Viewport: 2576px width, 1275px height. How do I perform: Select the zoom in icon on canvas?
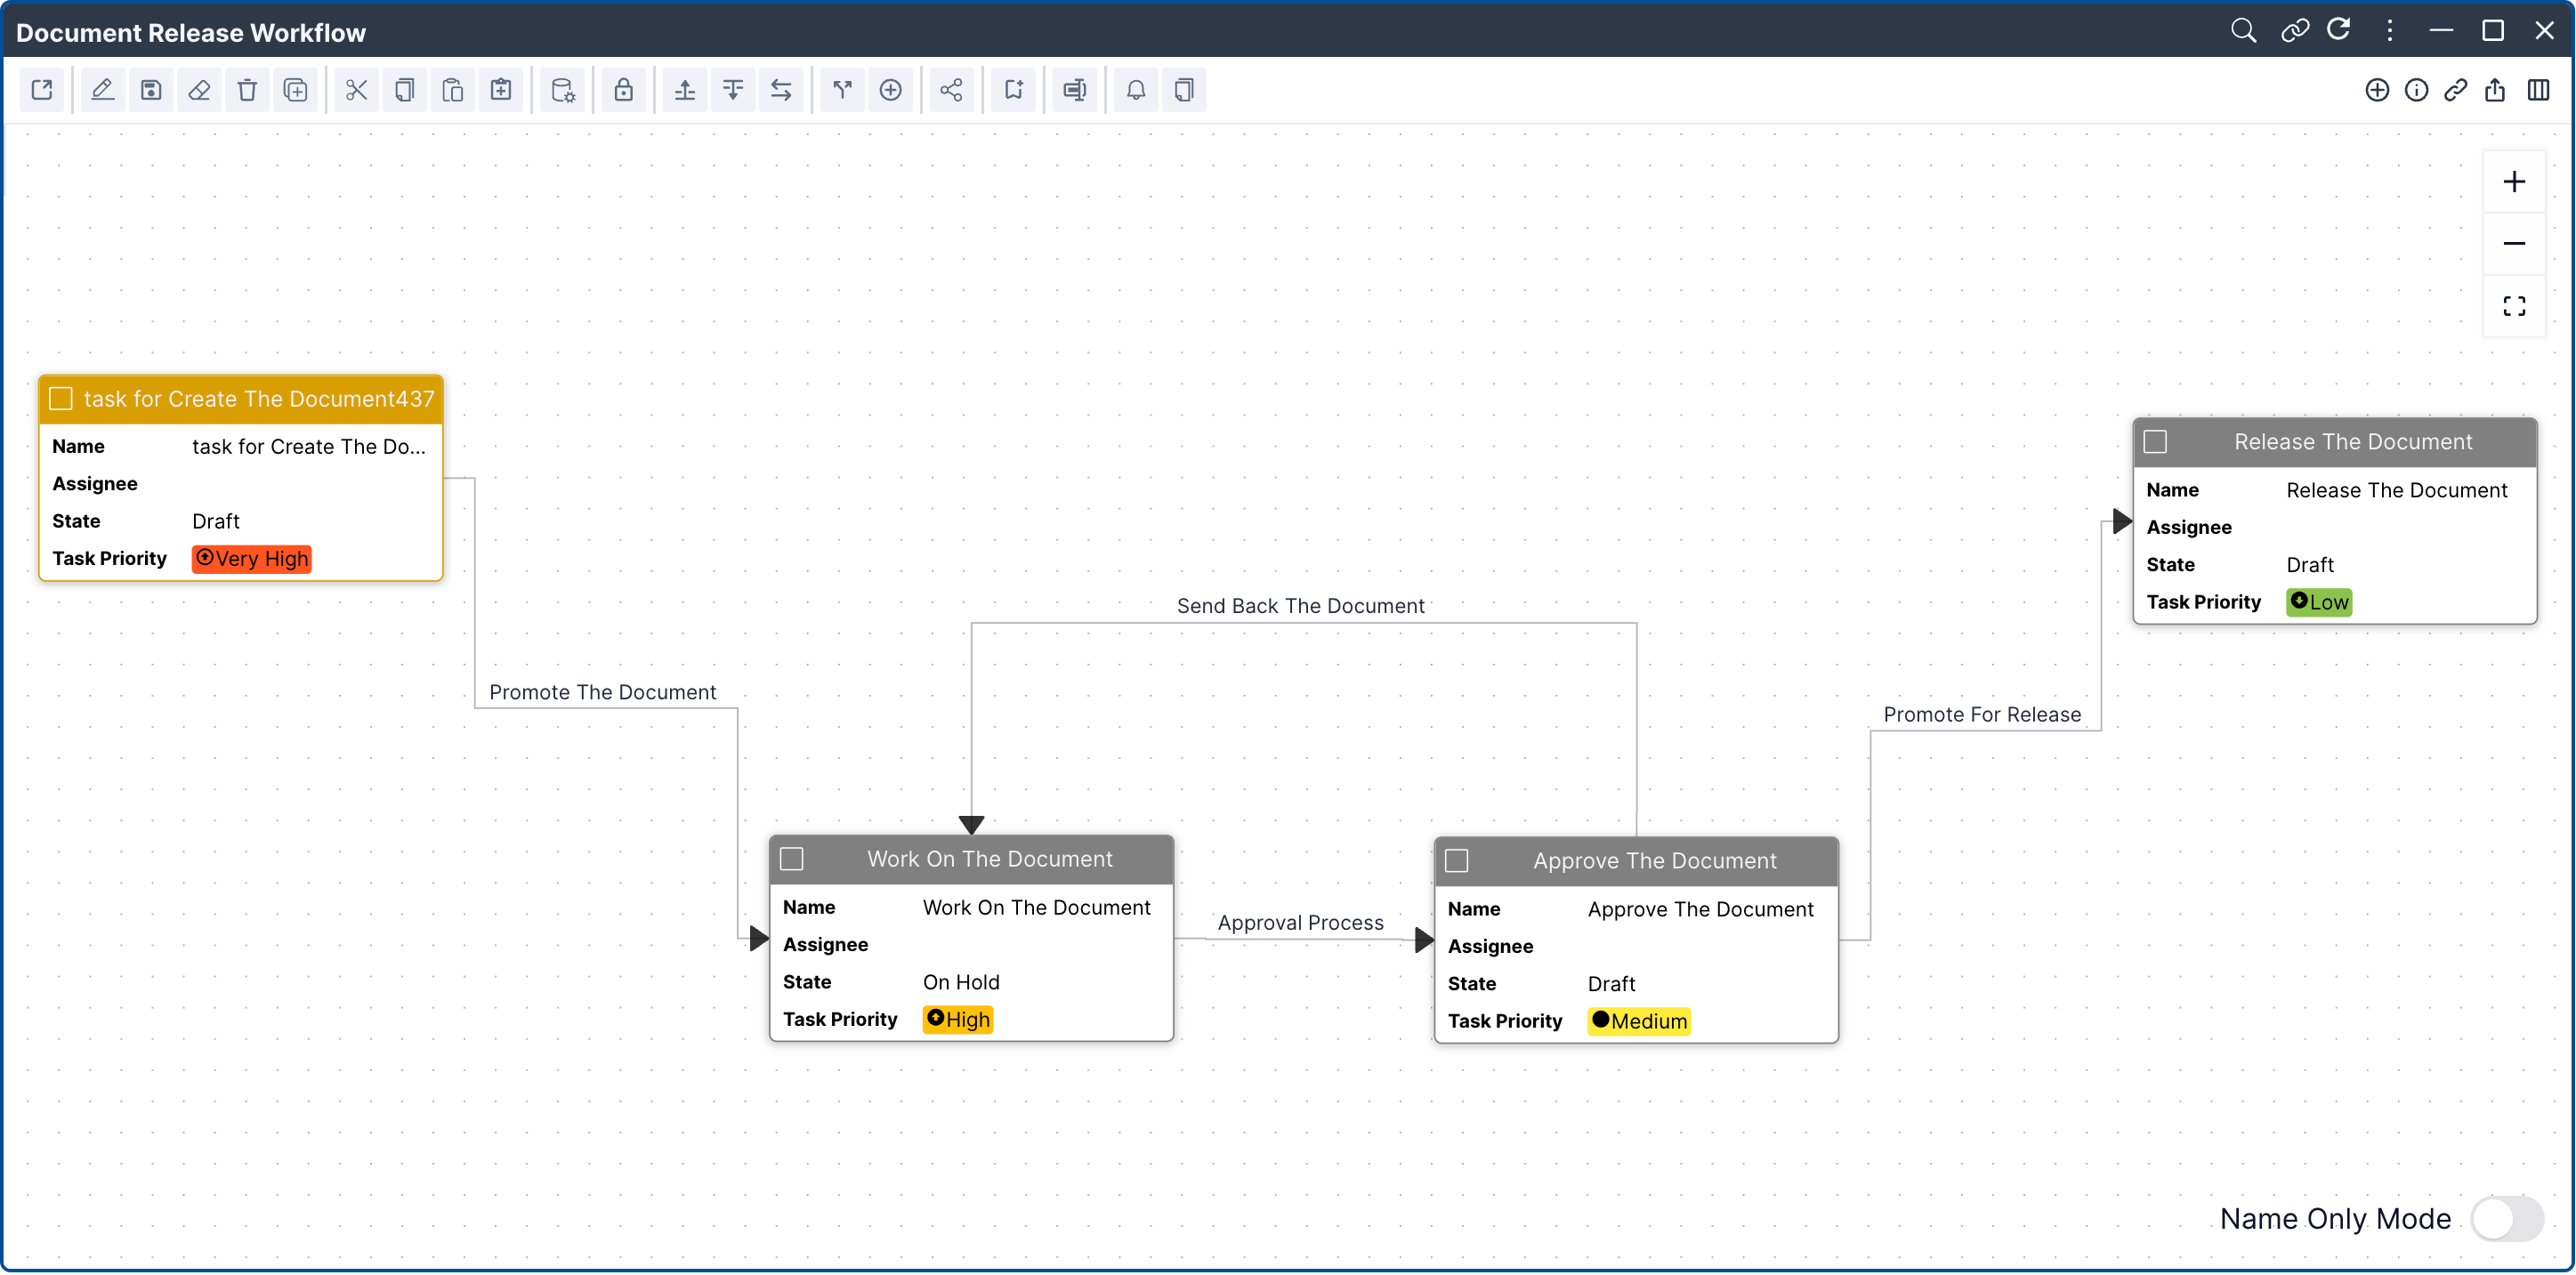click(2515, 181)
